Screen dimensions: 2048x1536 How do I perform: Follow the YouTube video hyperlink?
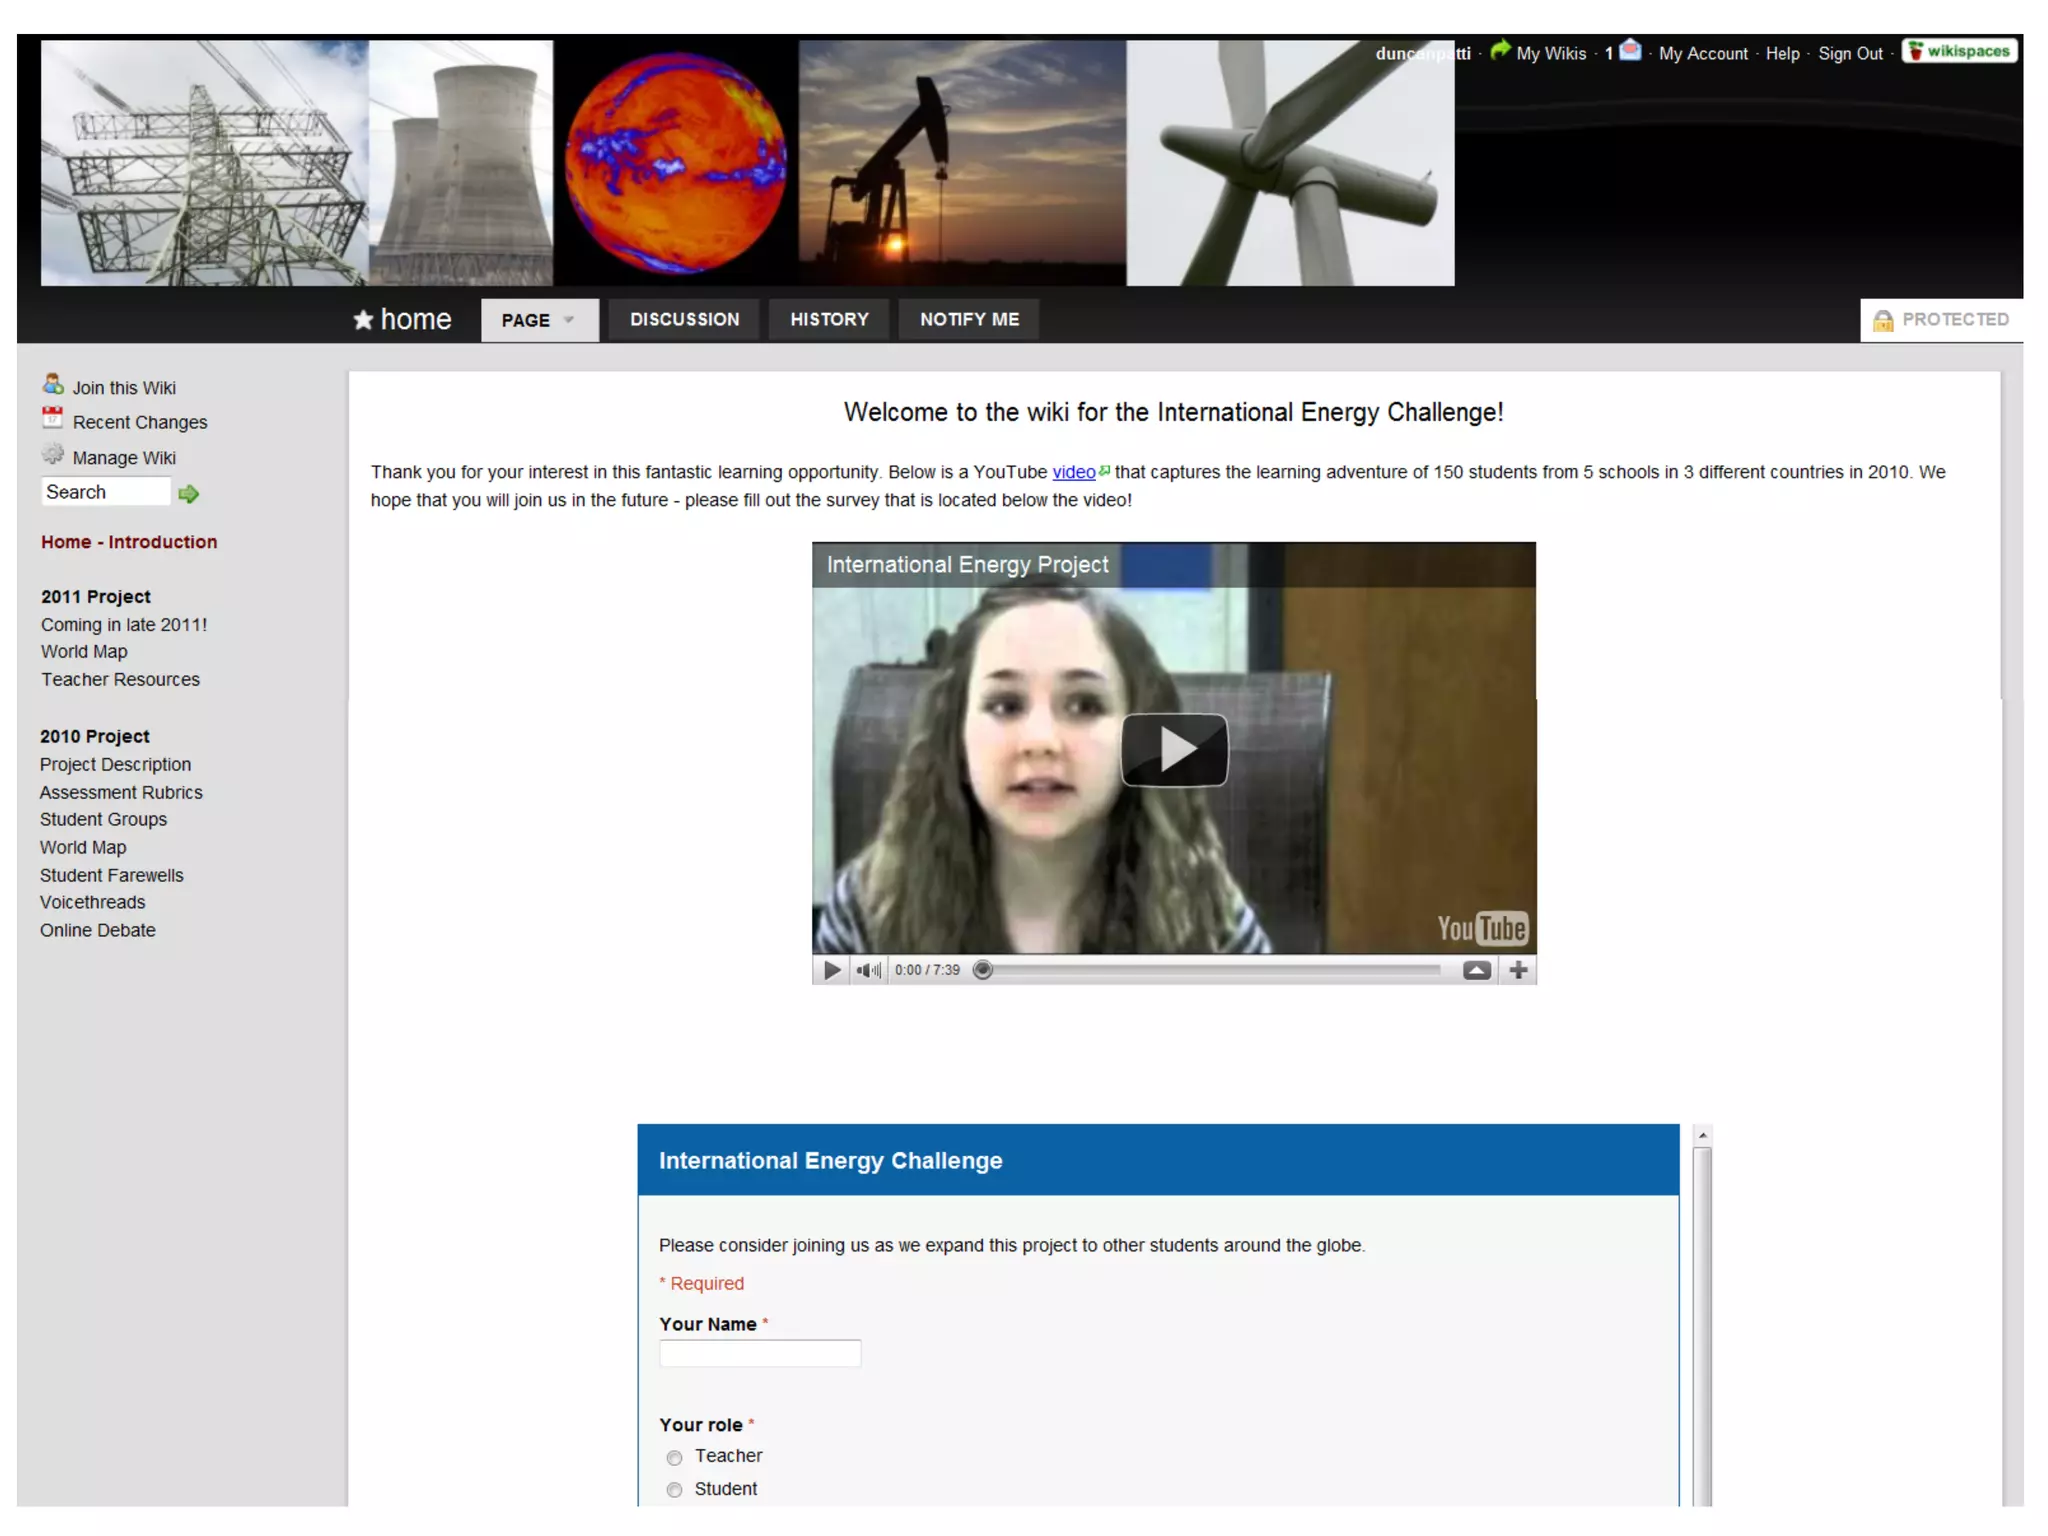1073,472
